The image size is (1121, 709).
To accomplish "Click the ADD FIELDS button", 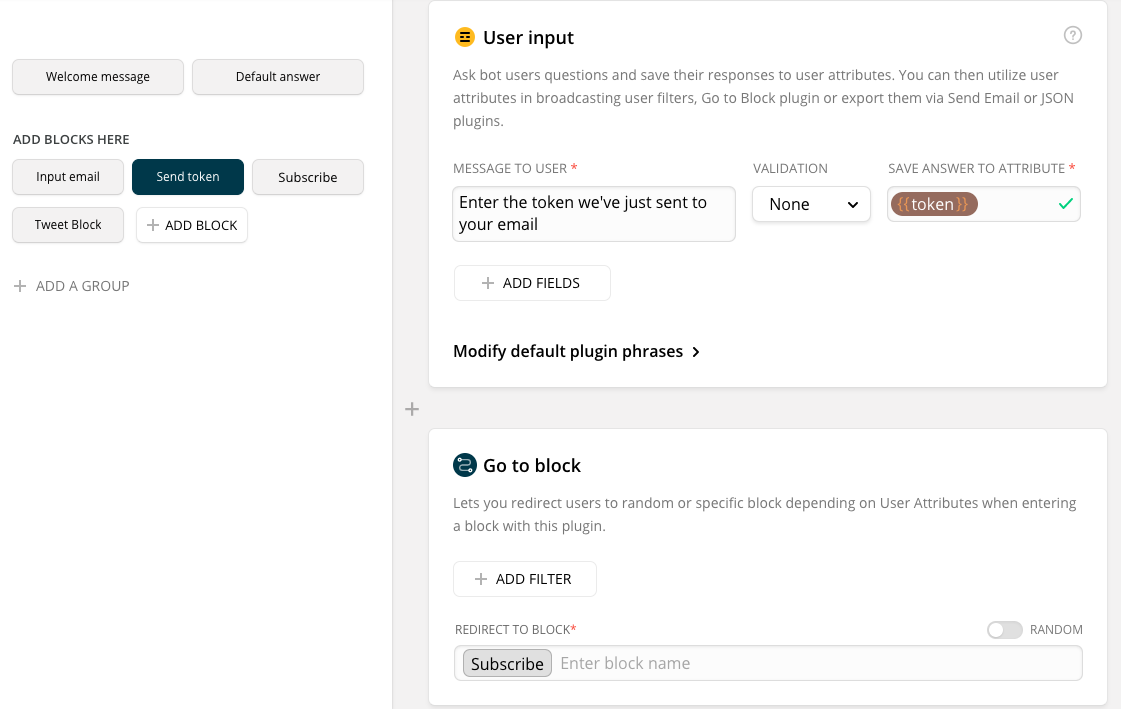I will (x=532, y=283).
